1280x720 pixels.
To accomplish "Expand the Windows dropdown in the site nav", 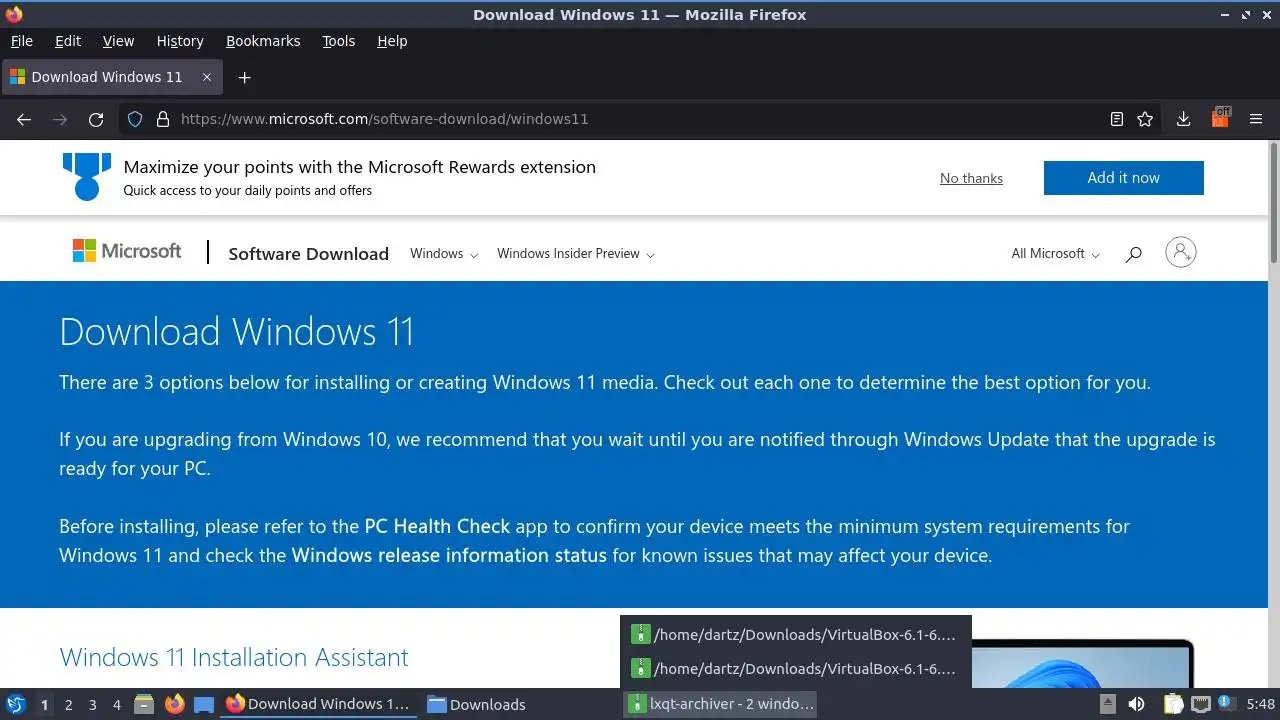I will click(x=444, y=254).
